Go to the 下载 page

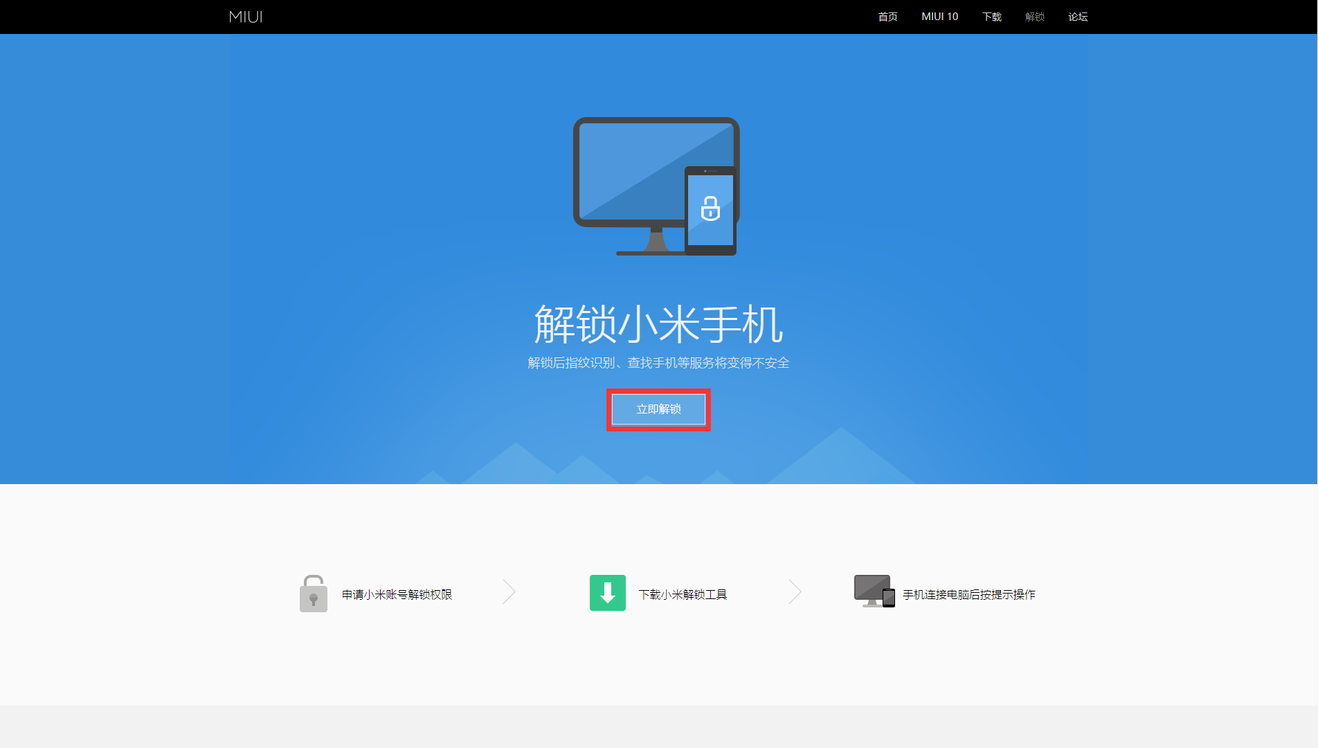click(x=992, y=17)
